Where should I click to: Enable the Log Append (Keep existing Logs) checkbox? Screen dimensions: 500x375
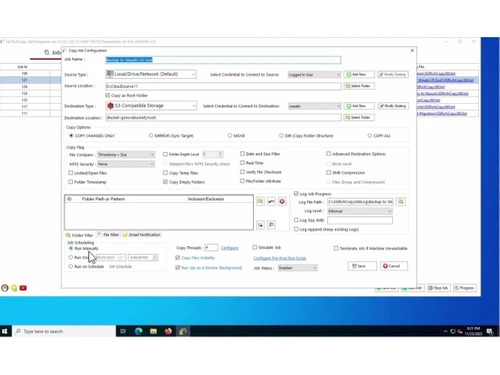click(296, 229)
